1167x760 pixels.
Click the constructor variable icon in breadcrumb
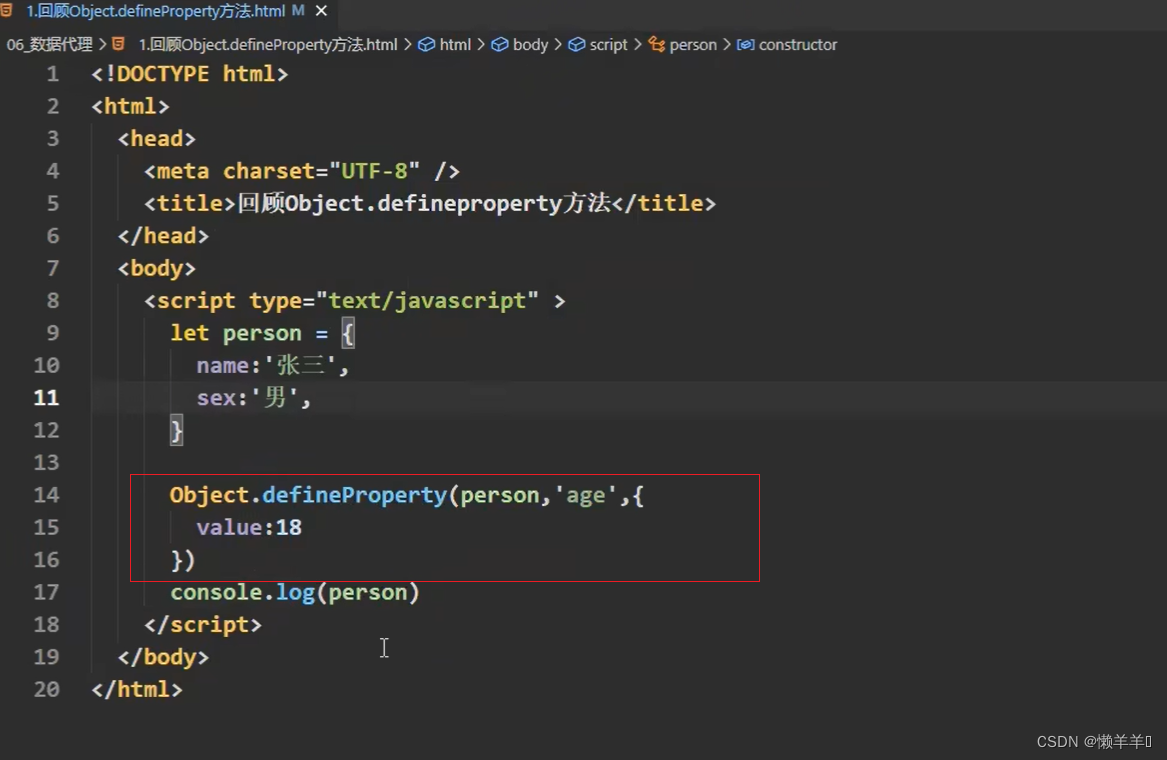745,45
